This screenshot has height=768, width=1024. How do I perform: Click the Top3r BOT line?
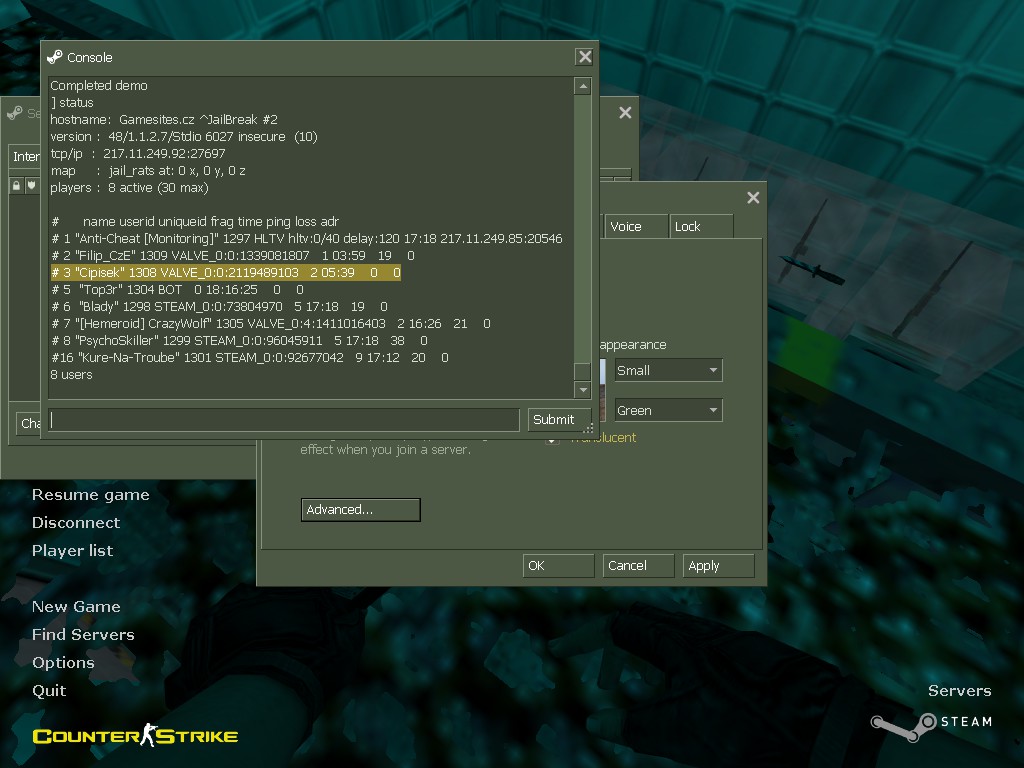click(x=178, y=289)
